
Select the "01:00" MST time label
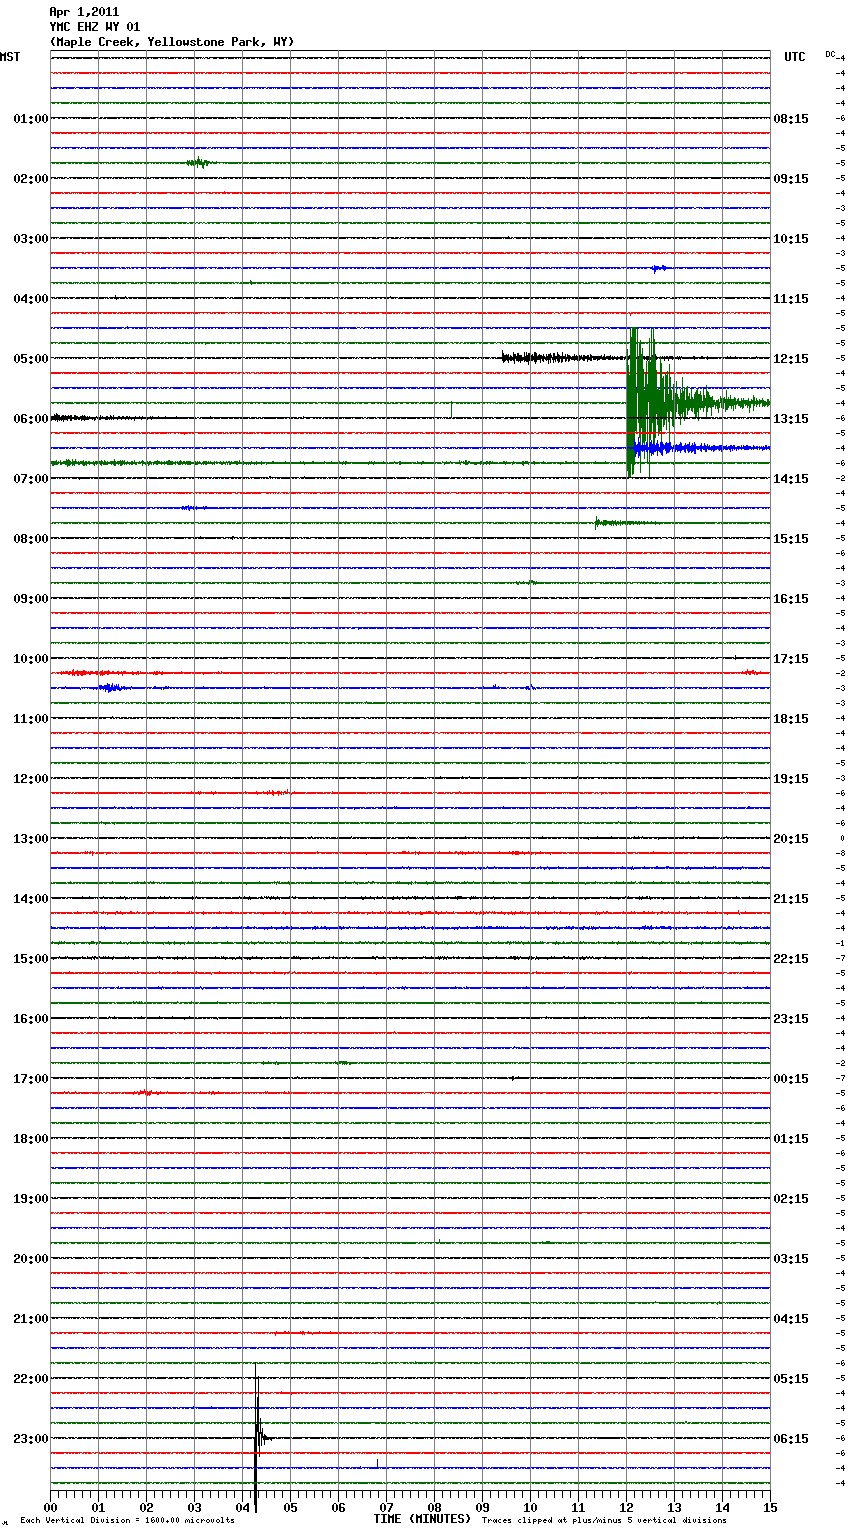point(31,119)
